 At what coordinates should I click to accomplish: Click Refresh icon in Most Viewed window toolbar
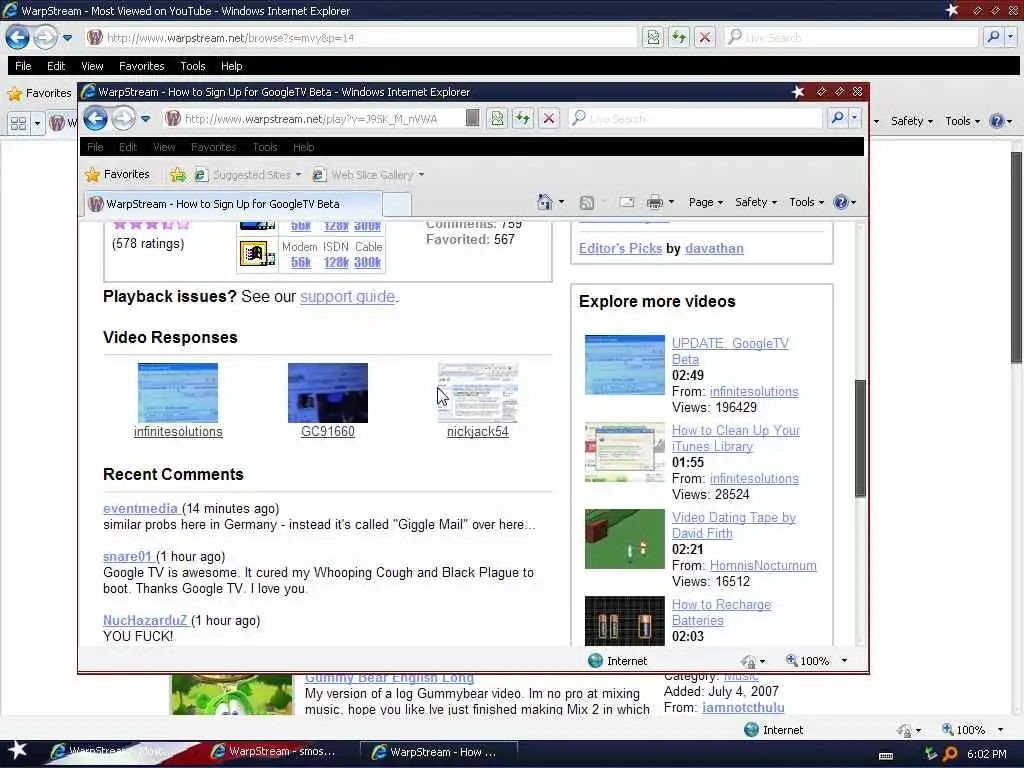pyautogui.click(x=679, y=37)
